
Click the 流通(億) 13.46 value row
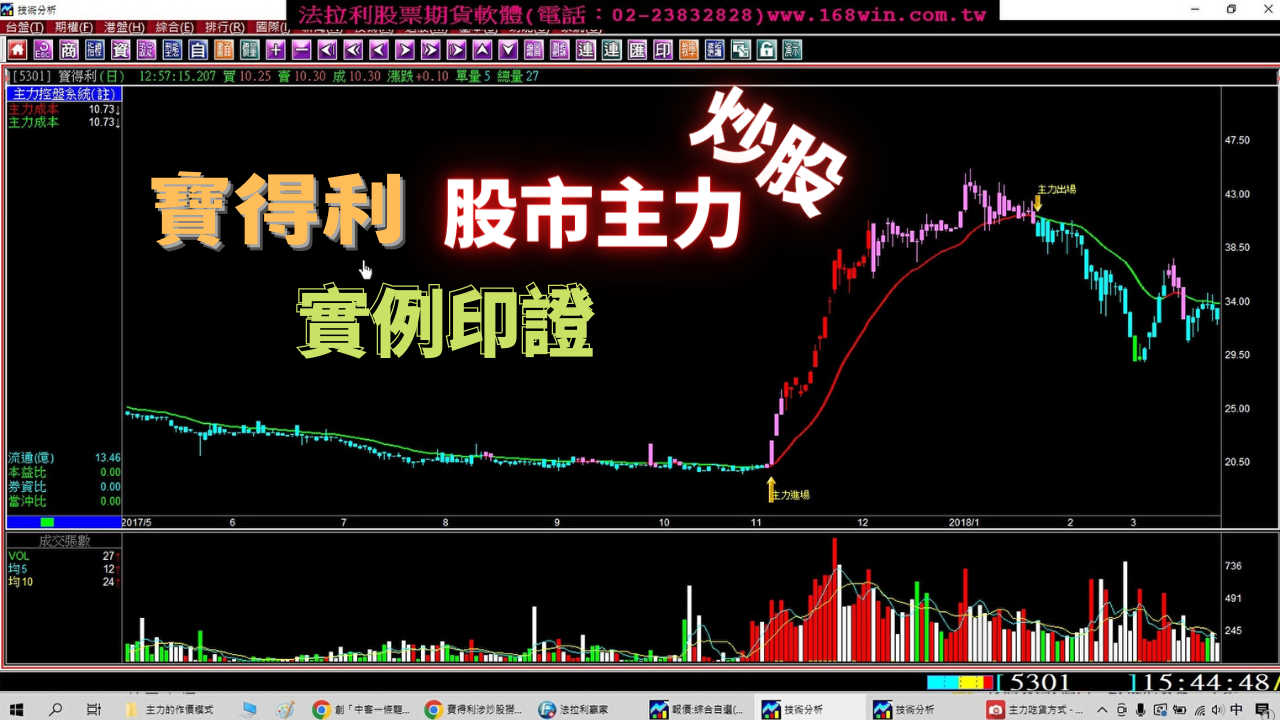pos(64,458)
